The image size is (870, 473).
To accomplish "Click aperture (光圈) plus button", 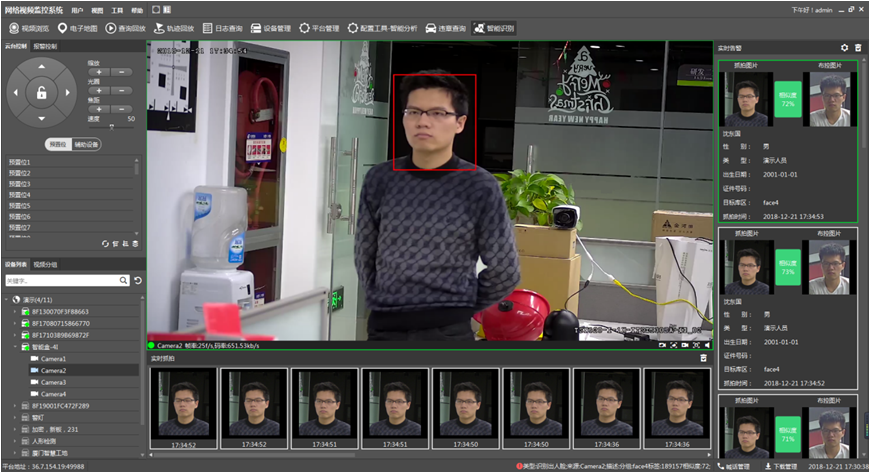I will [99, 90].
